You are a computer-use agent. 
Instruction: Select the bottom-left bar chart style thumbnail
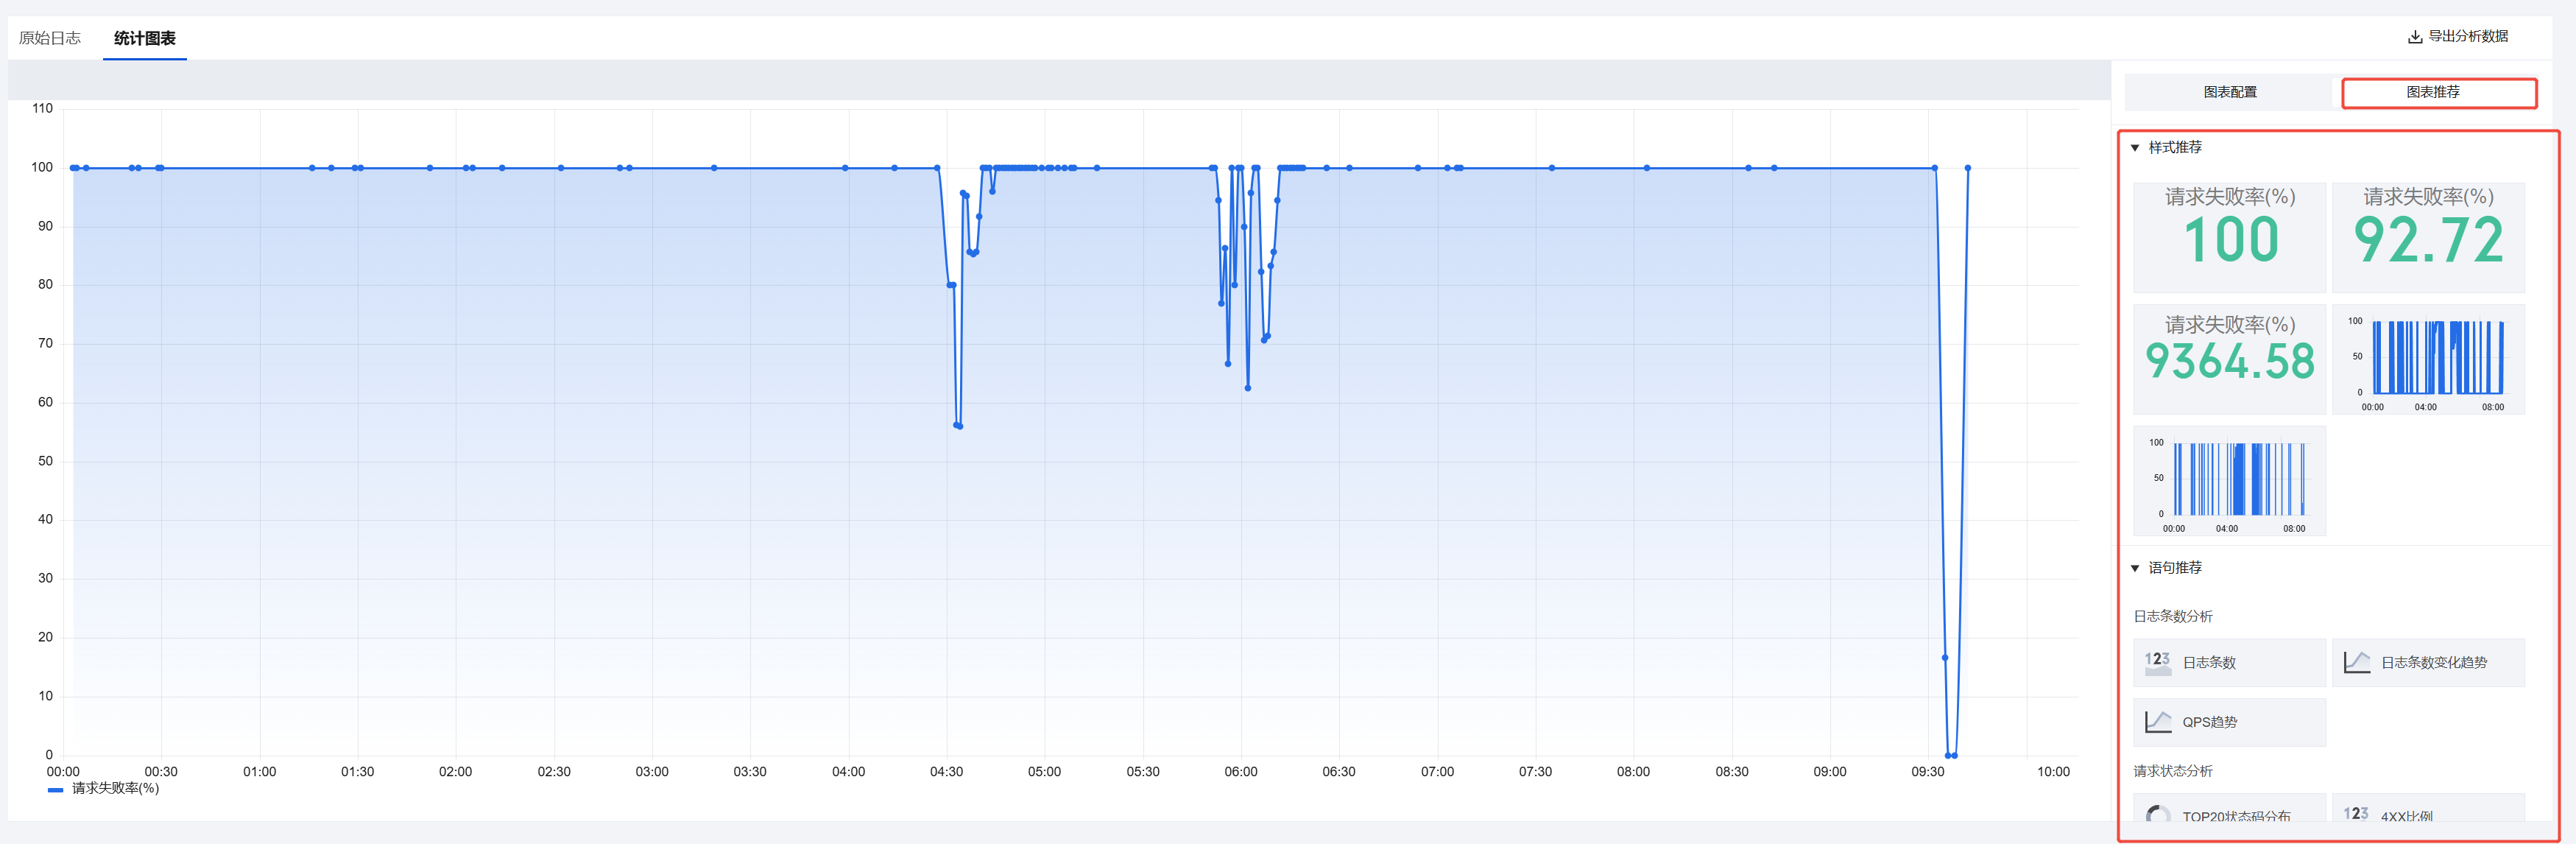tap(2229, 481)
